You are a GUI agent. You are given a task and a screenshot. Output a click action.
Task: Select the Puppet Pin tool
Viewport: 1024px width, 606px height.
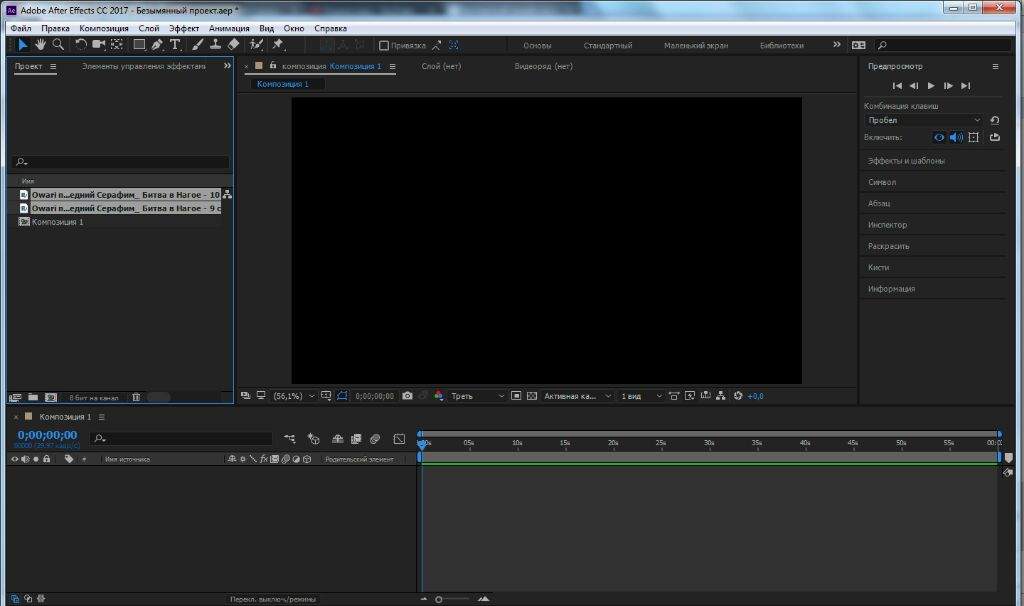pyautogui.click(x=278, y=44)
